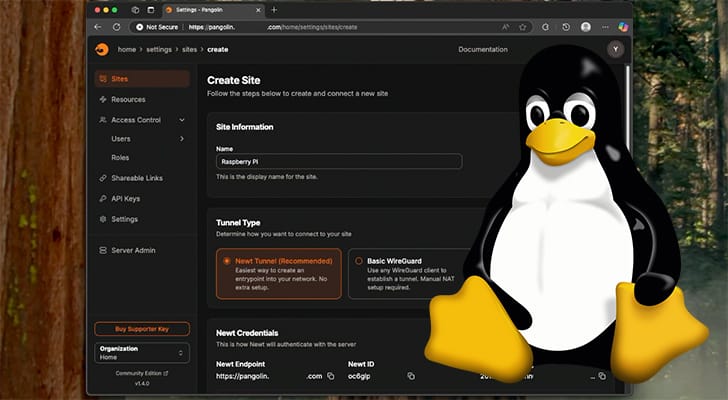728x400 pixels.
Task: Switch to the Settings - Pangolin tab
Action: click(x=213, y=10)
